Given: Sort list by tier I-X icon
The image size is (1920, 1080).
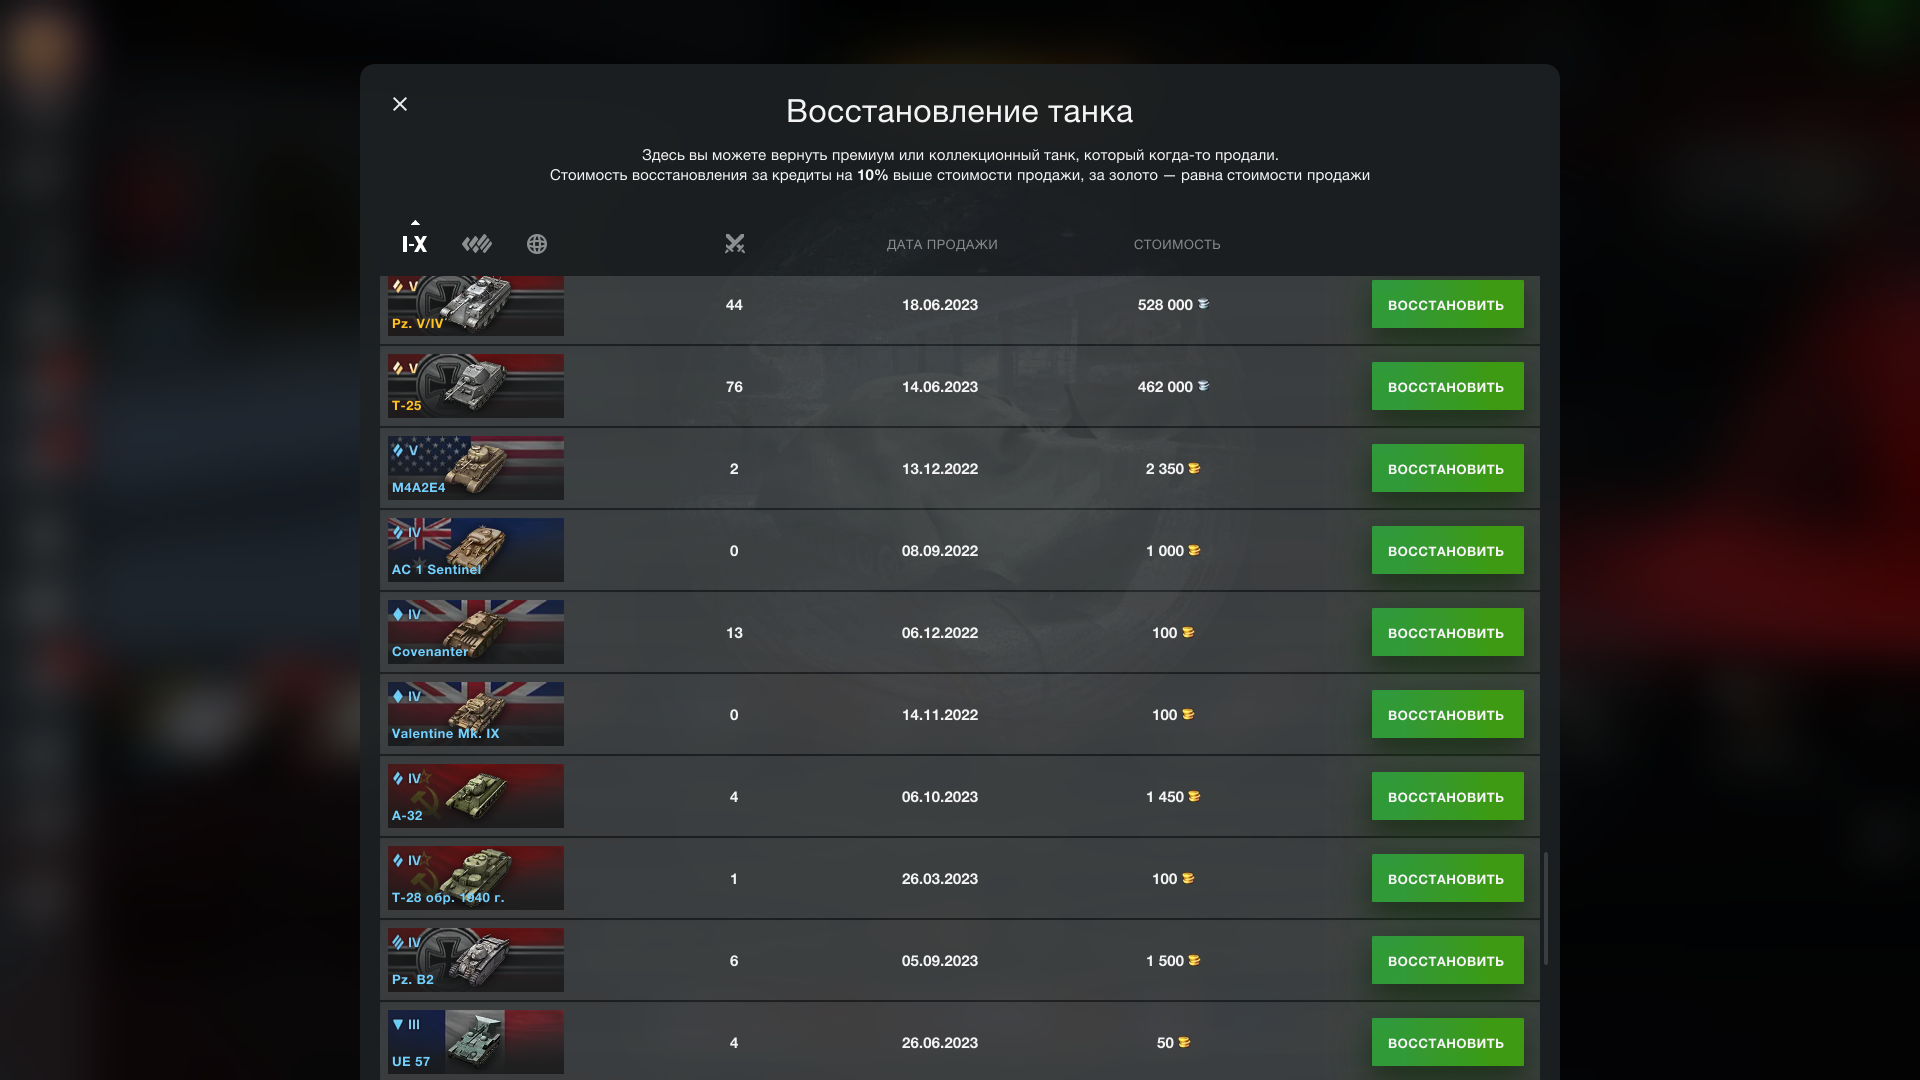Looking at the screenshot, I should coord(414,243).
